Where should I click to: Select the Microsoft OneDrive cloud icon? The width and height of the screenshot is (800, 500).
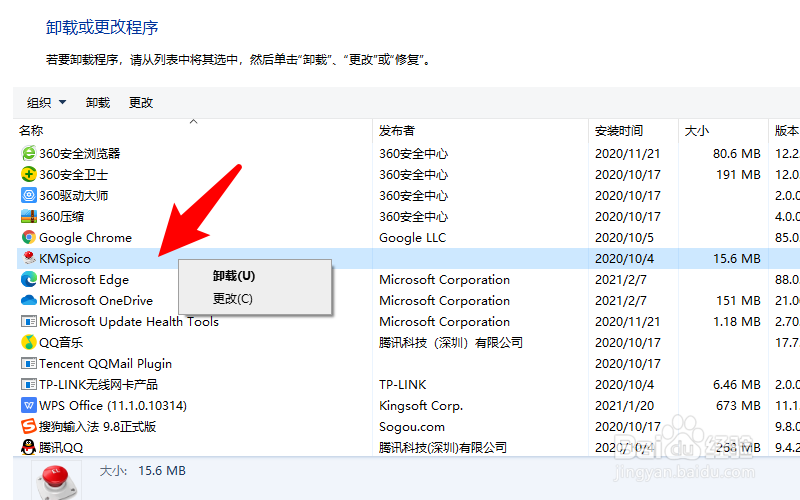(x=29, y=301)
